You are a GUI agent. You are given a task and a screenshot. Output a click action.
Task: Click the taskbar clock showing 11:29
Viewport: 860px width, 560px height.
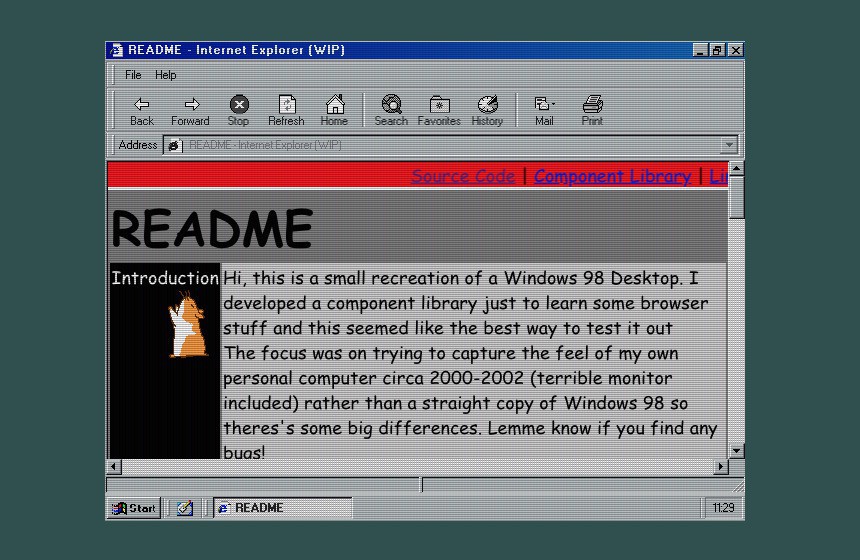722,508
